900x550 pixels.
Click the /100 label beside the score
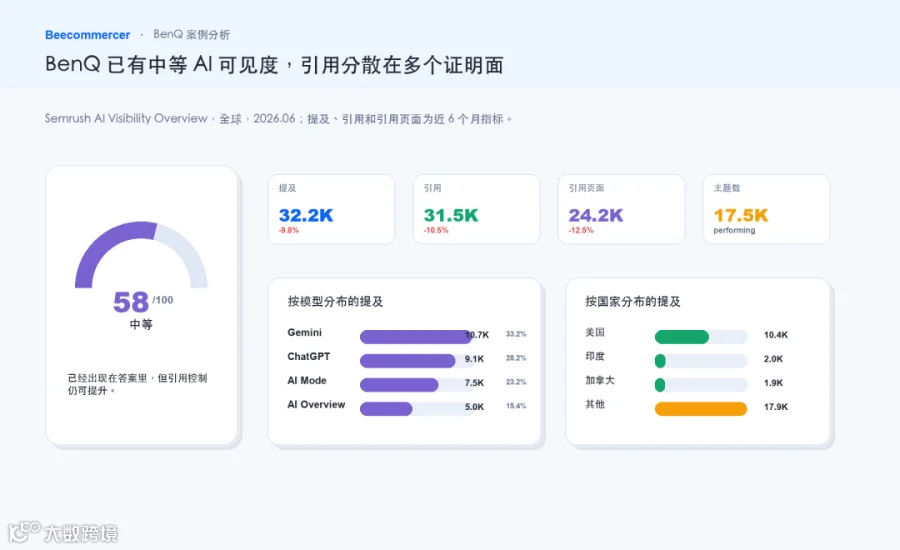pyautogui.click(x=162, y=300)
